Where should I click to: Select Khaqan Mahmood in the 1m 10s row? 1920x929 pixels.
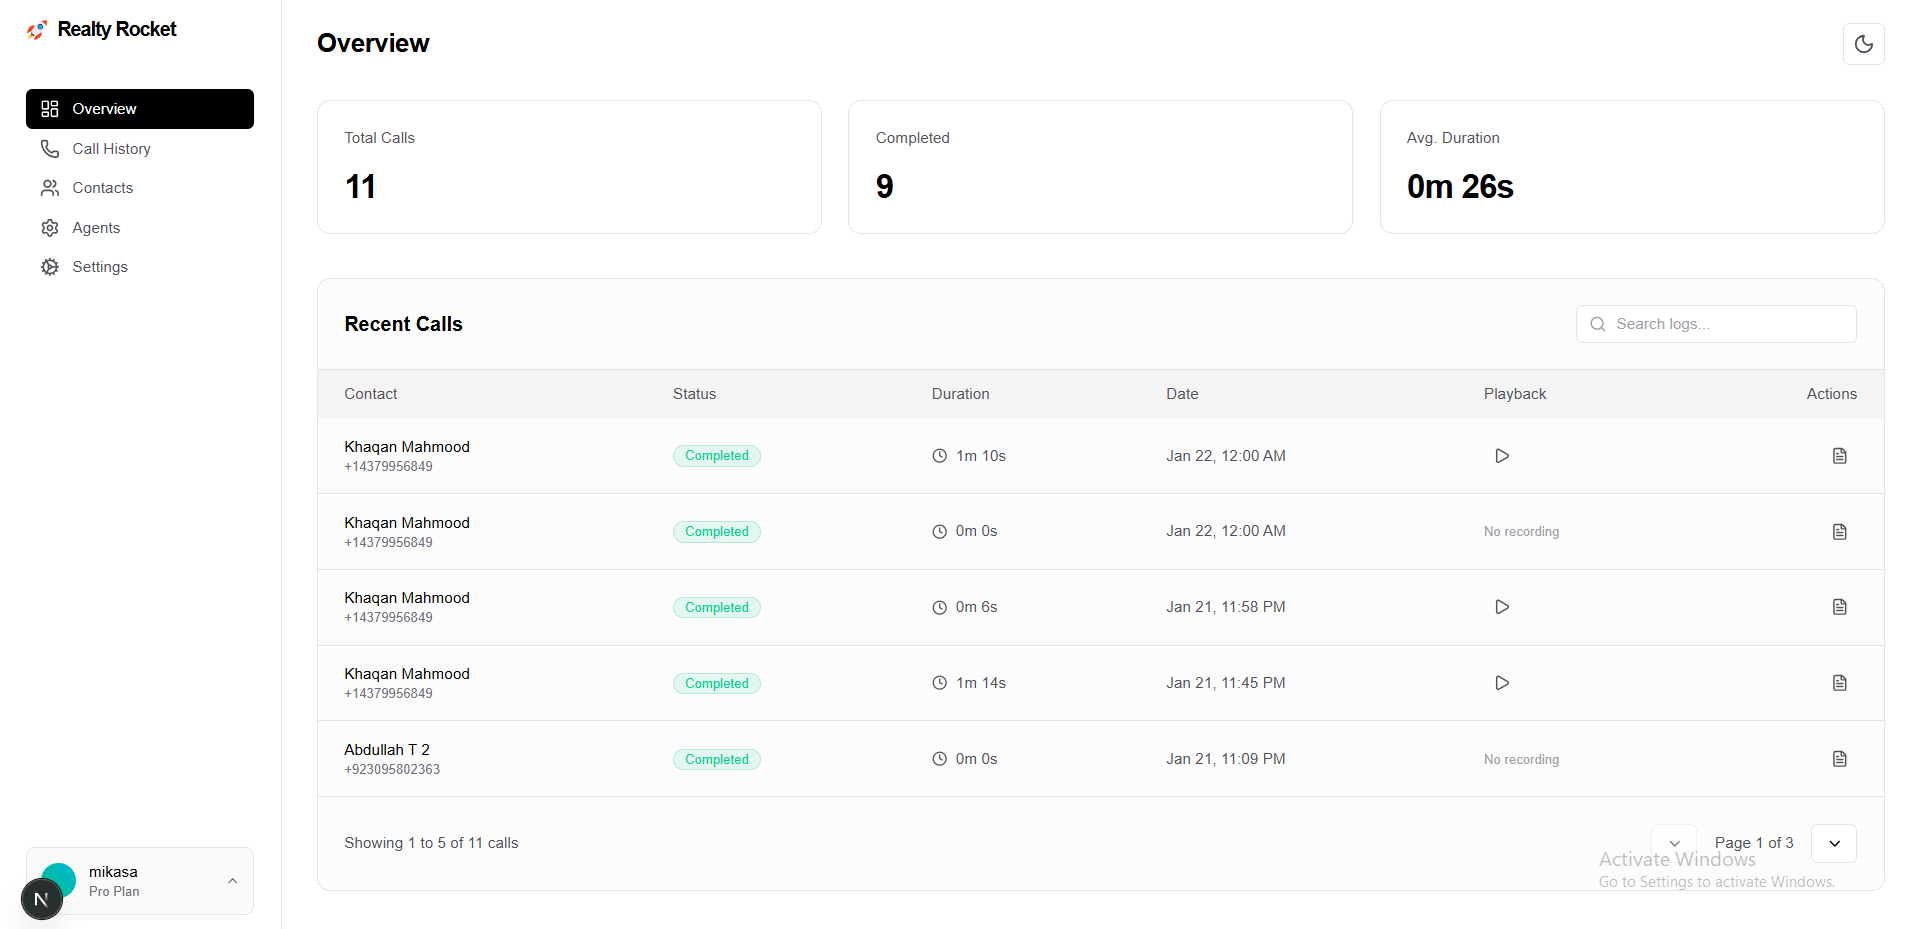tap(407, 447)
